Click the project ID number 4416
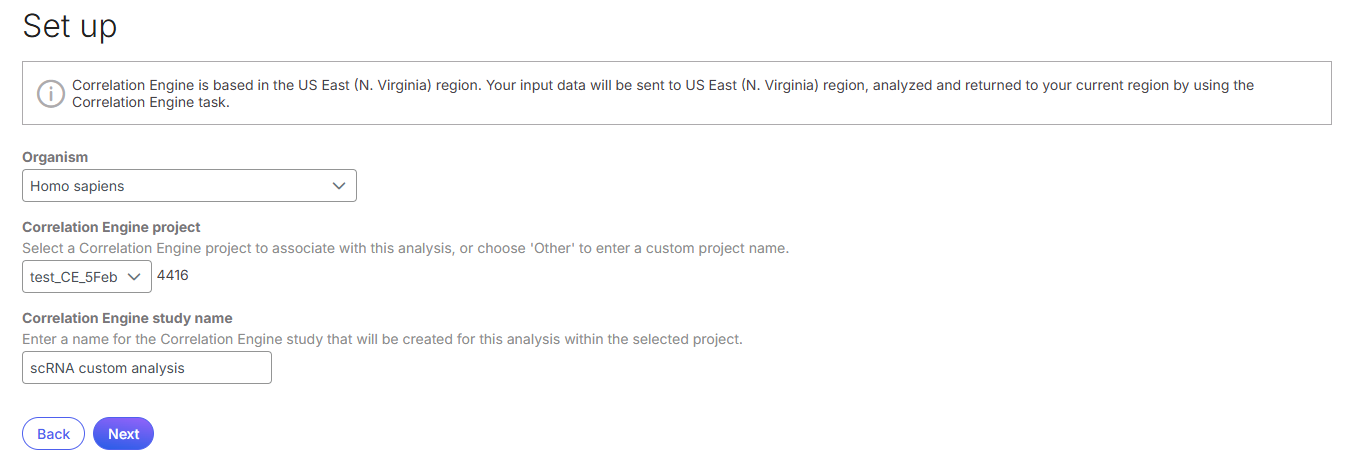Viewport: 1345px width, 466px height. [x=173, y=275]
